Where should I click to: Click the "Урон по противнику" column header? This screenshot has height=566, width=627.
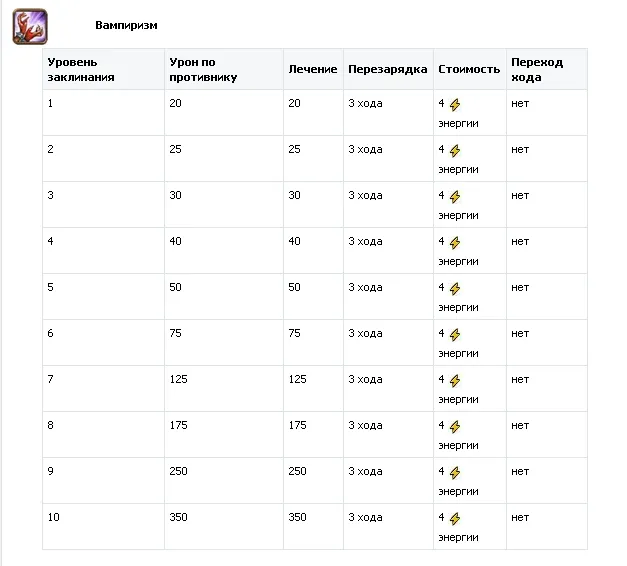click(x=203, y=69)
